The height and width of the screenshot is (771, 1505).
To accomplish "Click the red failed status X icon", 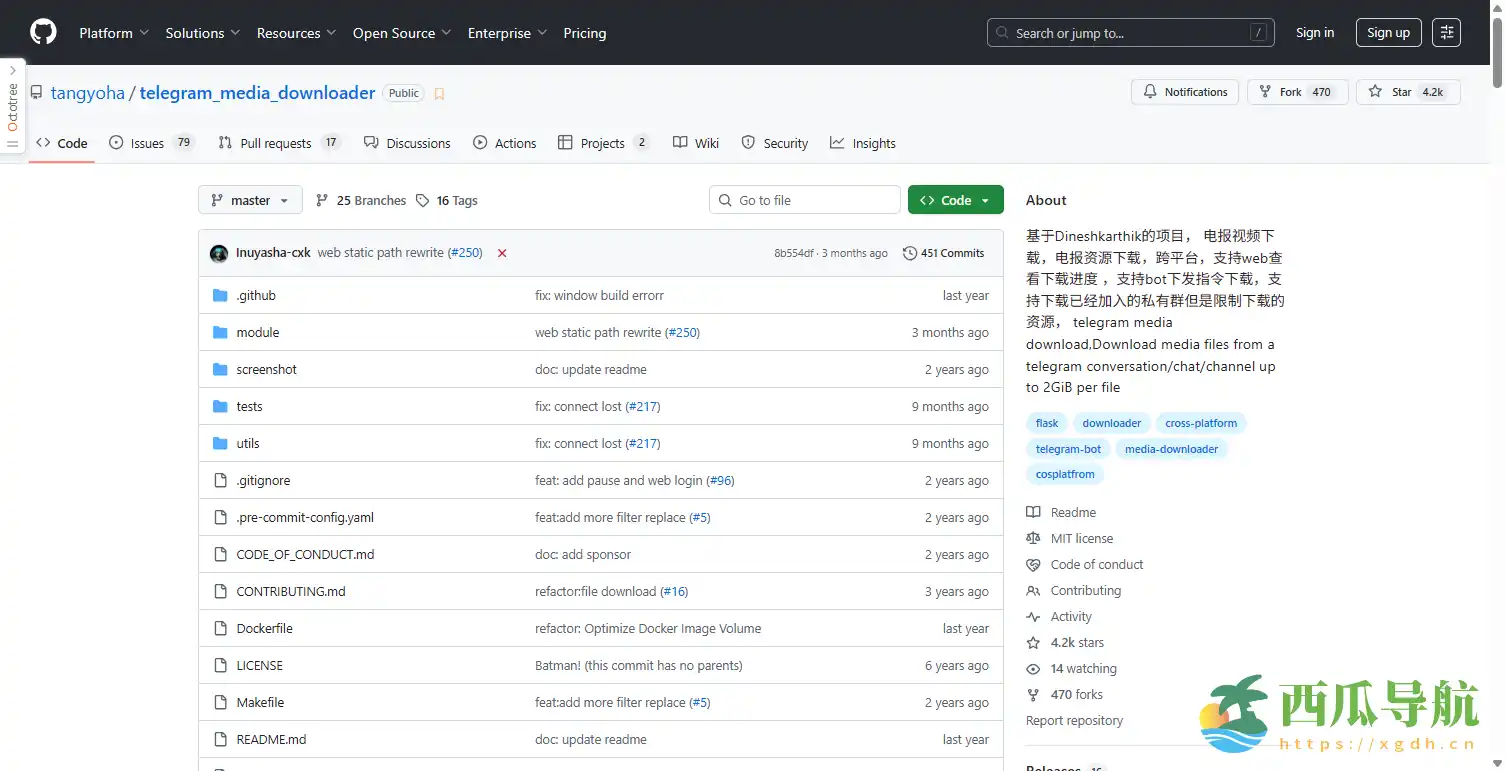I will click(x=502, y=253).
